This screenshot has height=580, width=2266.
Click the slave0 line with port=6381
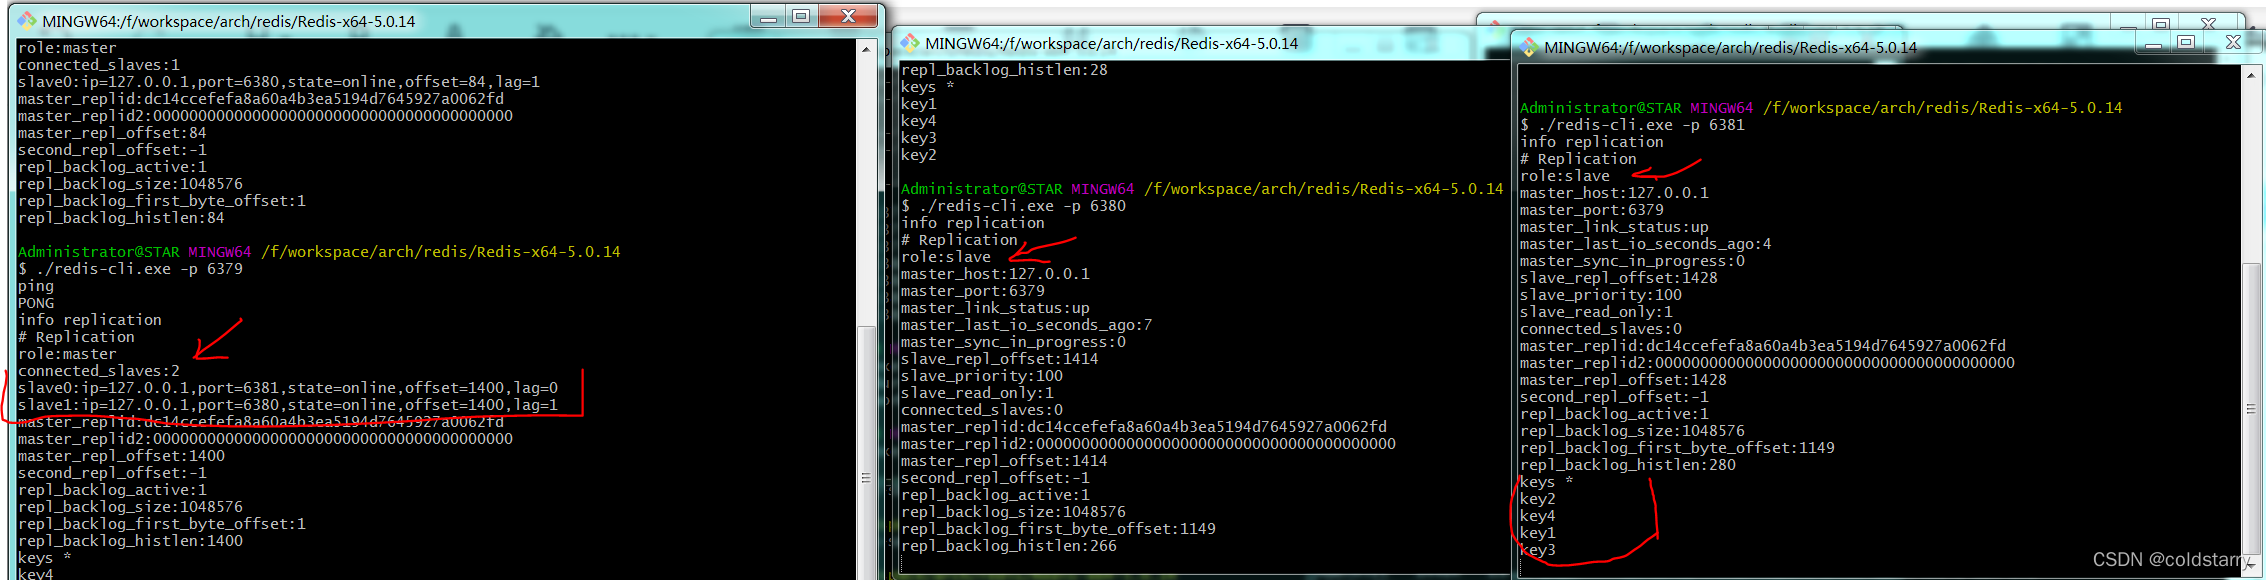coord(288,388)
